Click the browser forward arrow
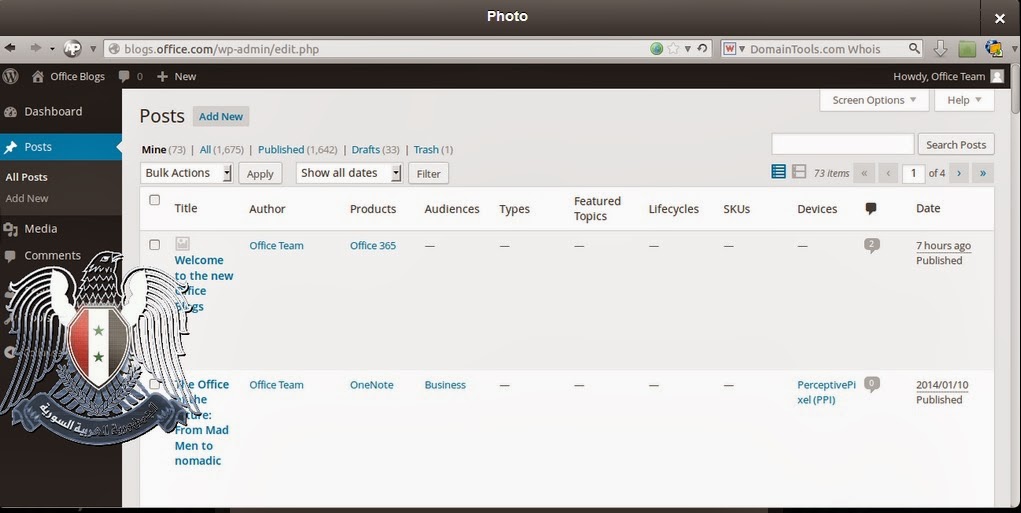1021x513 pixels. click(x=35, y=48)
